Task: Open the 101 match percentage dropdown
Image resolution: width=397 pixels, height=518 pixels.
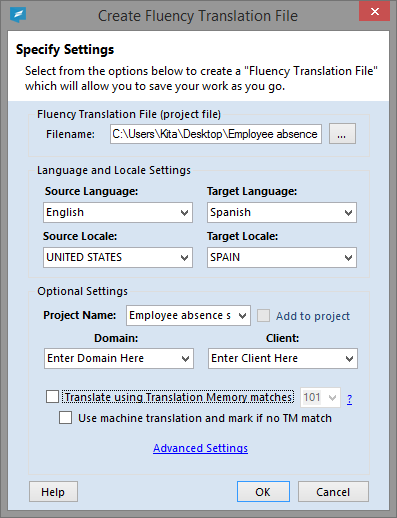Action: pos(320,397)
